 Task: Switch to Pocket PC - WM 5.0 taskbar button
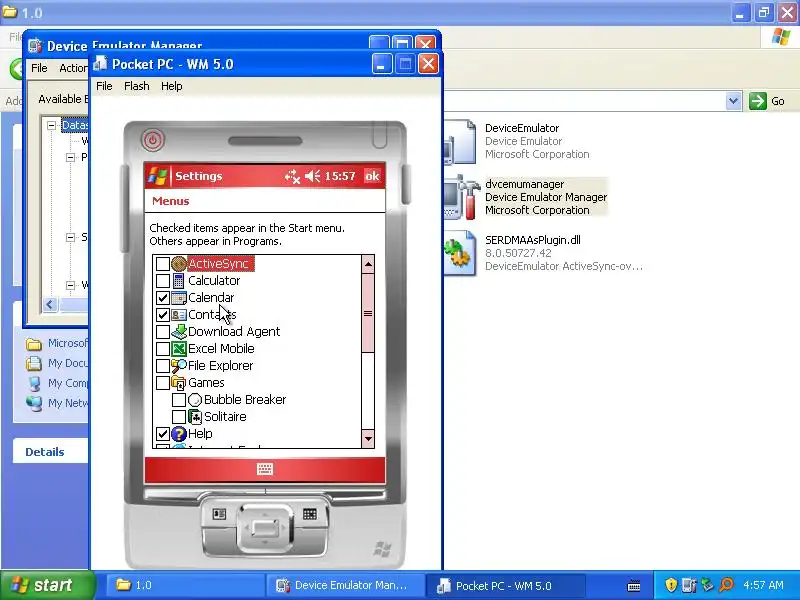(505, 585)
